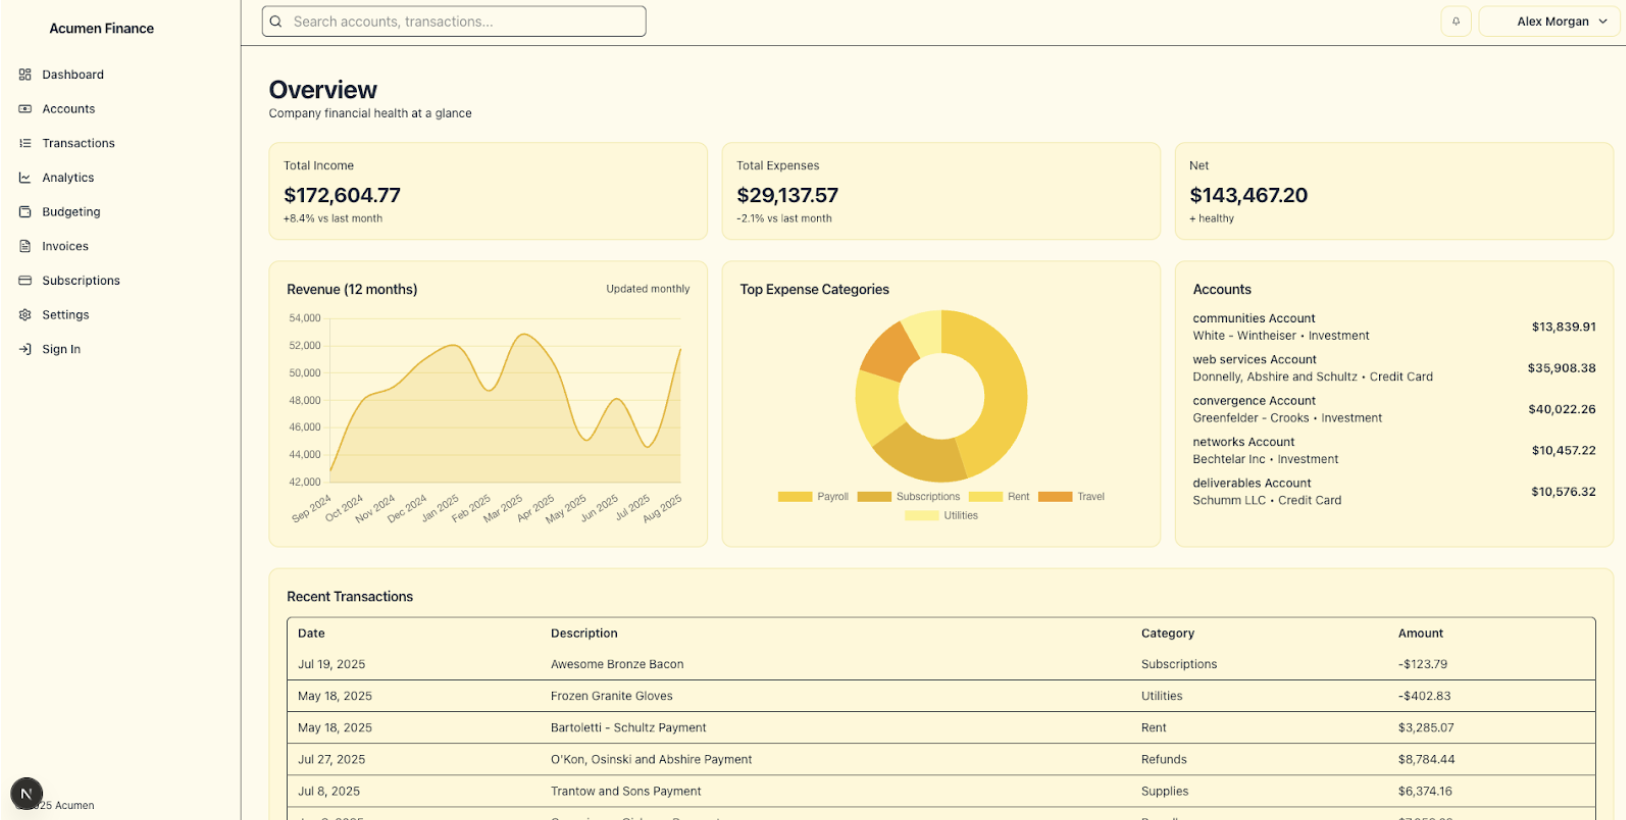Click the Budgeting icon in sidebar

(25, 212)
